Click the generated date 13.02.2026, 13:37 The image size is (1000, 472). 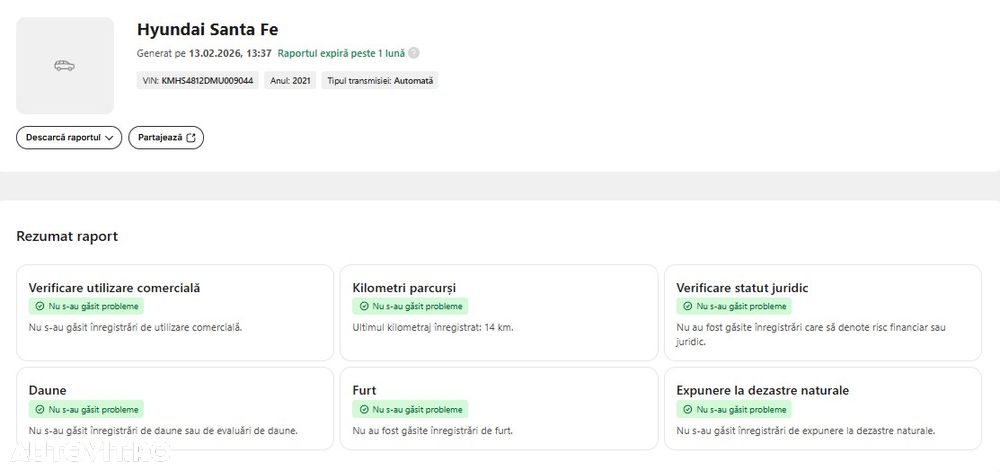(230, 54)
